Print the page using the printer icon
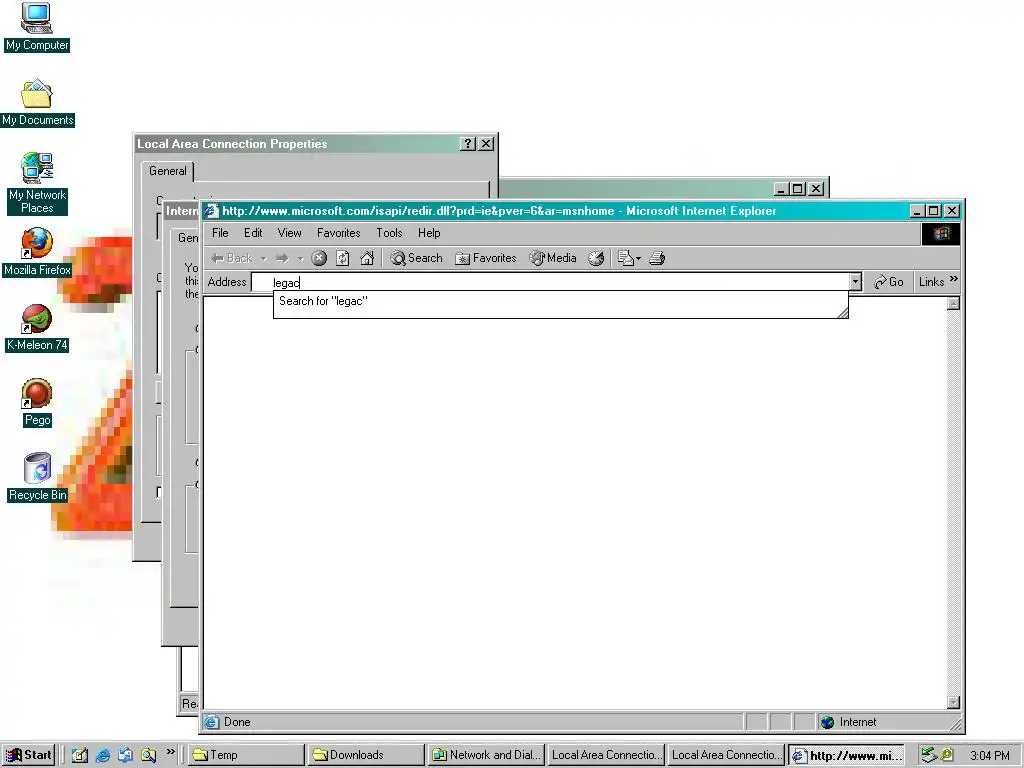Image resolution: width=1024 pixels, height=768 pixels. click(657, 259)
